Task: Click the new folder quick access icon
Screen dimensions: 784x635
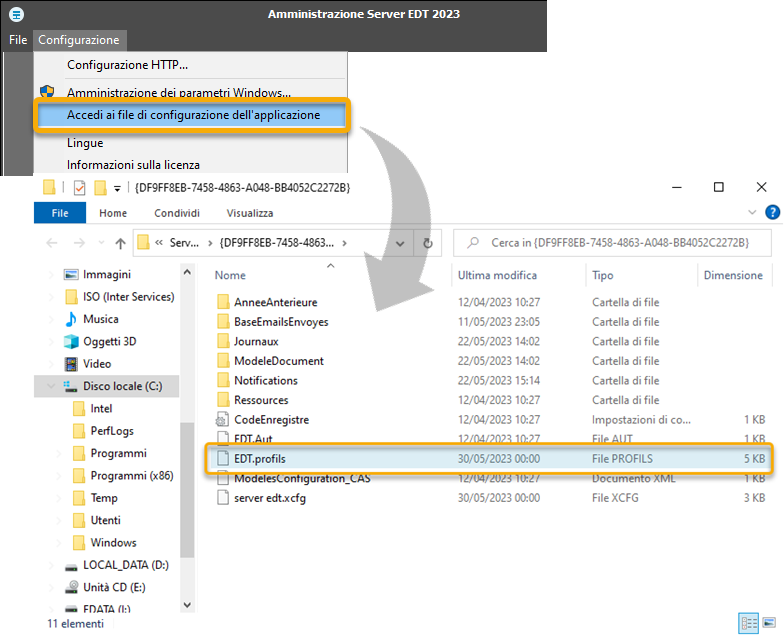Action: [100, 188]
